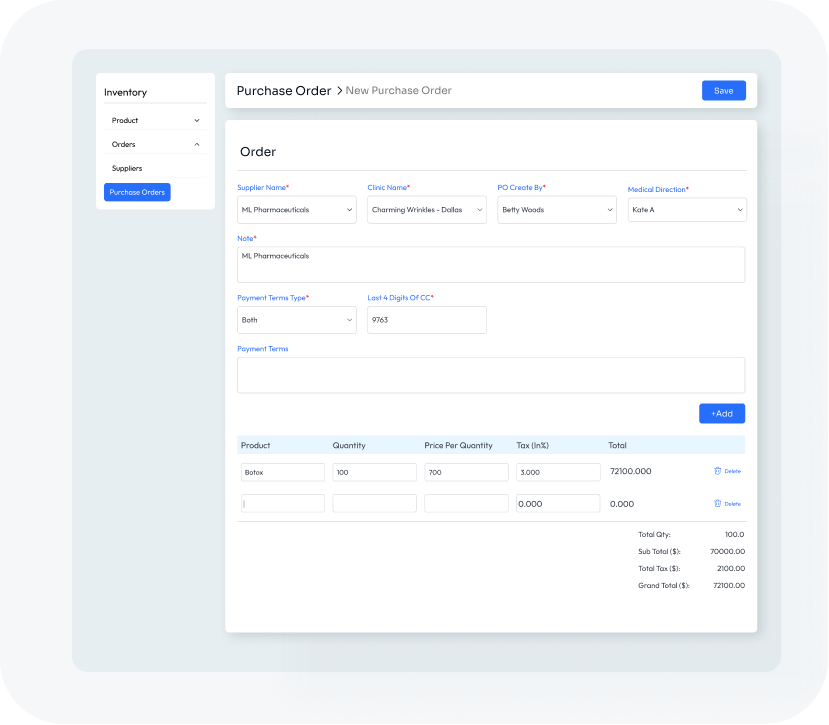The image size is (829, 725).
Task: Click the Save button
Action: (723, 90)
